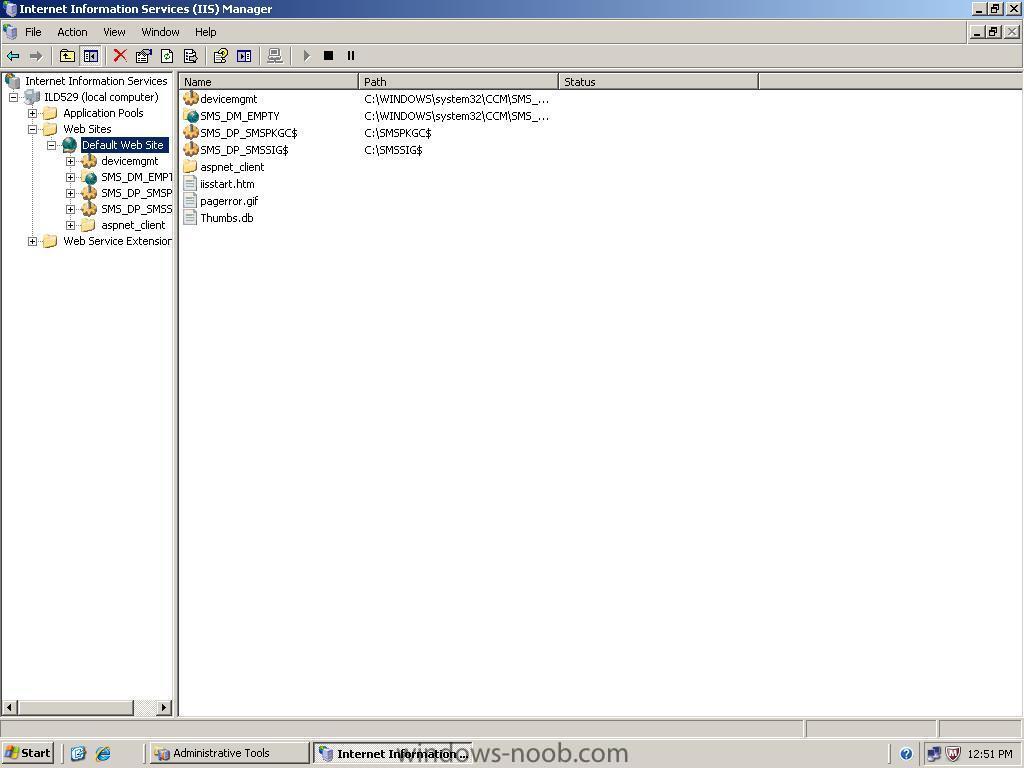Open the Help menu
Image resolution: width=1024 pixels, height=768 pixels.
pos(205,32)
